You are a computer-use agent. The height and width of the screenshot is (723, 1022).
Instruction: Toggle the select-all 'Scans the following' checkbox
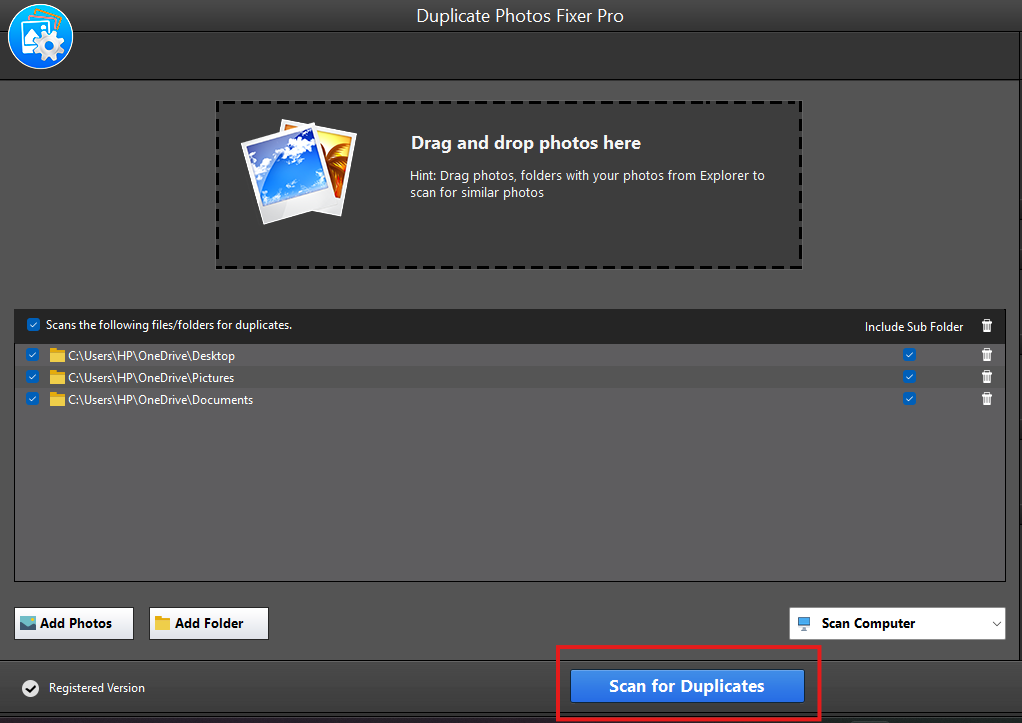33,325
